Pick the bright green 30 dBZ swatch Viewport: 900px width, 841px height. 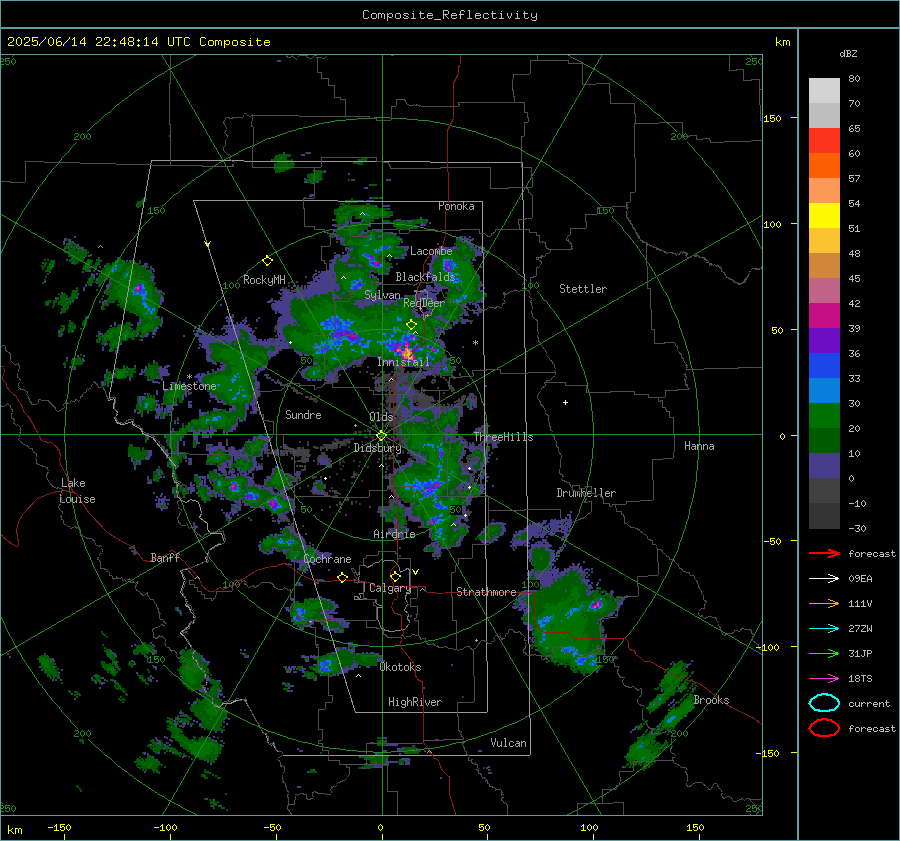pos(824,415)
